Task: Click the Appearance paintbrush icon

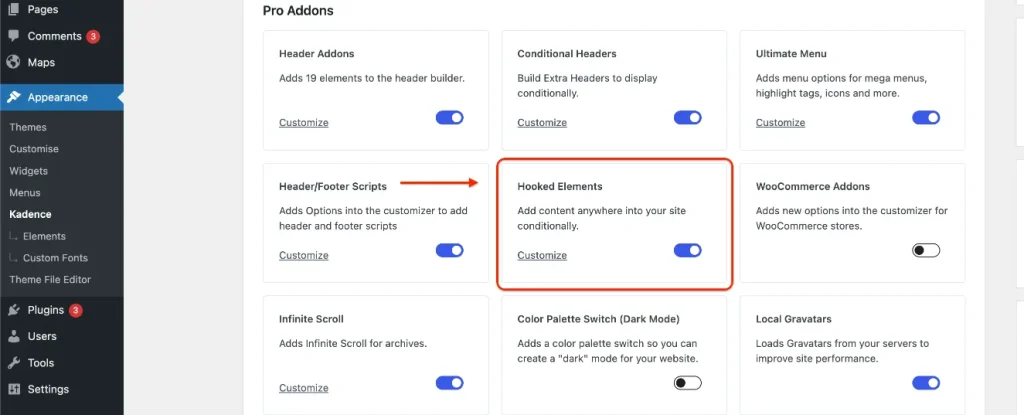Action: pyautogui.click(x=13, y=97)
